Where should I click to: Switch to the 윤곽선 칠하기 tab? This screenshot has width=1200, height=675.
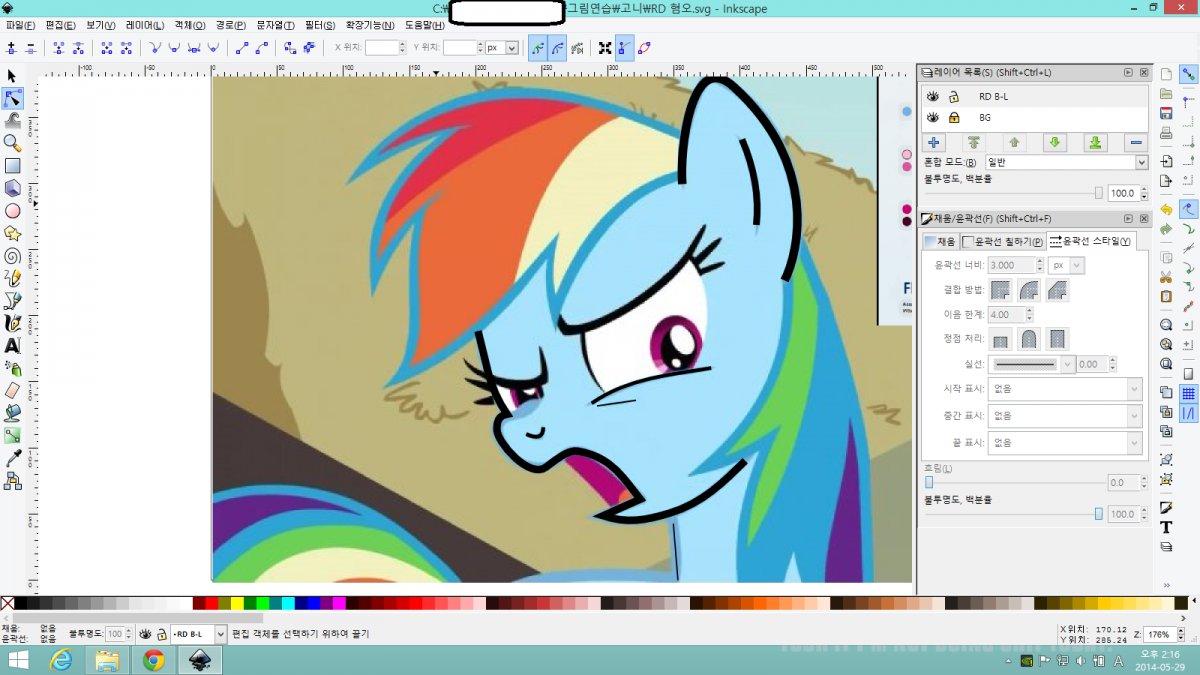pyautogui.click(x=1002, y=241)
